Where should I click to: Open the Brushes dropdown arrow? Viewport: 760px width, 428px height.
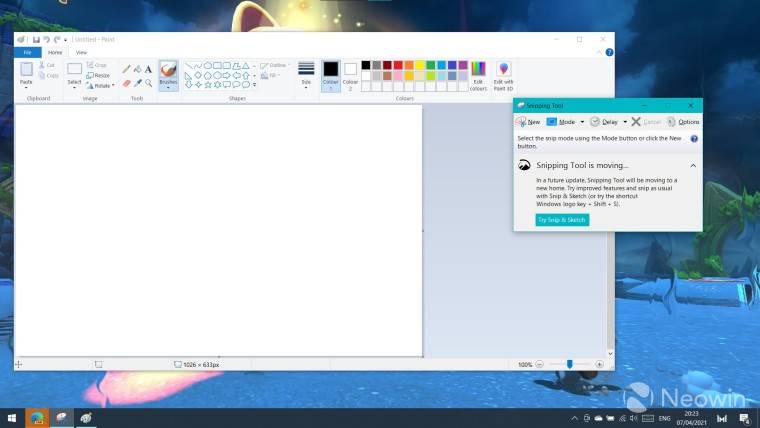pyautogui.click(x=168, y=88)
